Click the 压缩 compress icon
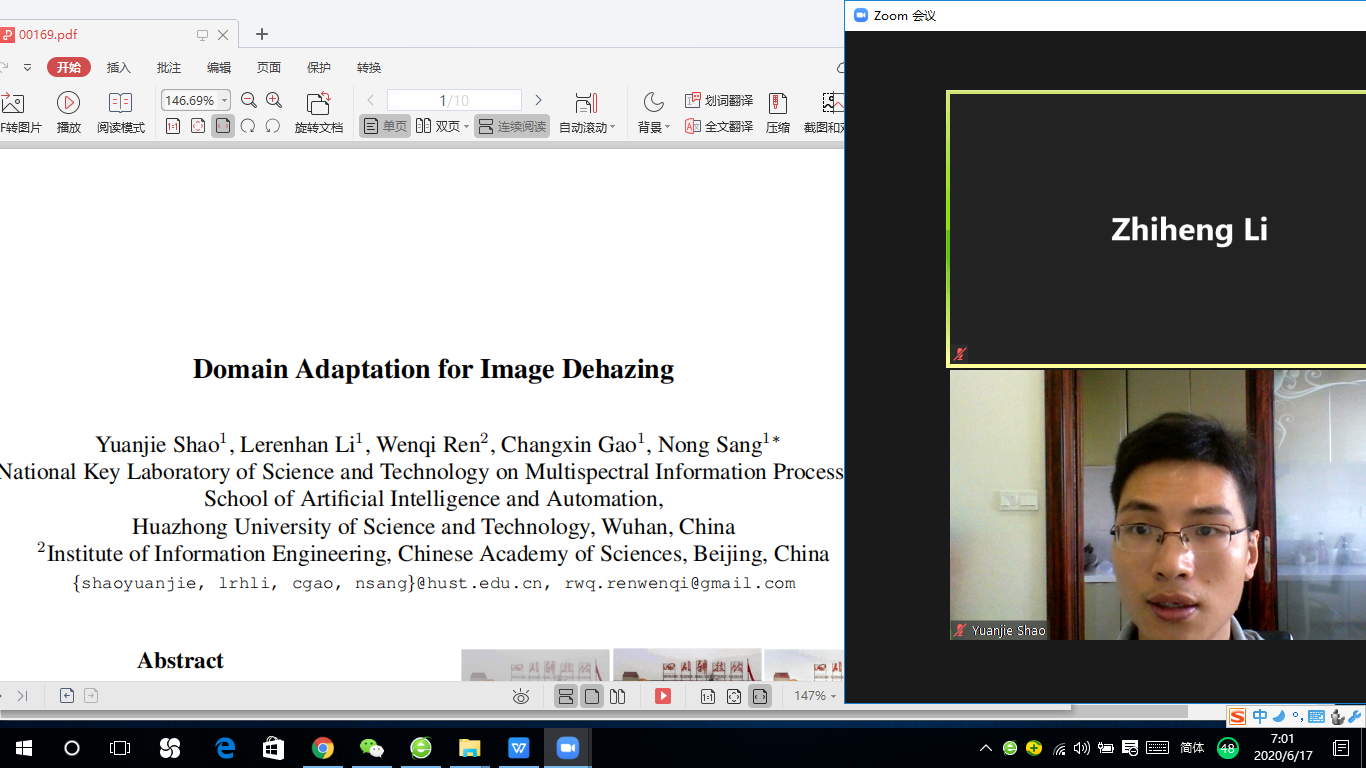 click(777, 103)
